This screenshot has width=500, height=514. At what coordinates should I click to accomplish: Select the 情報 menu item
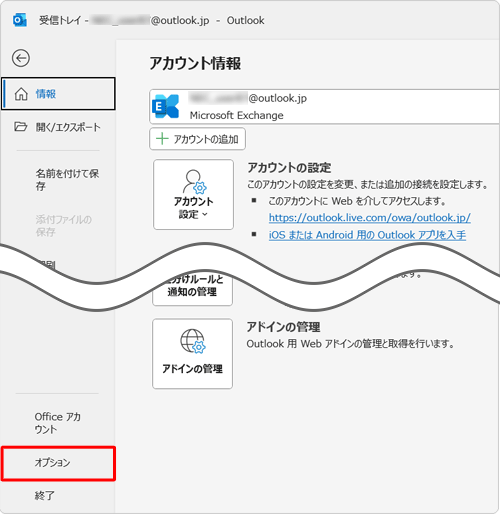pos(58,94)
